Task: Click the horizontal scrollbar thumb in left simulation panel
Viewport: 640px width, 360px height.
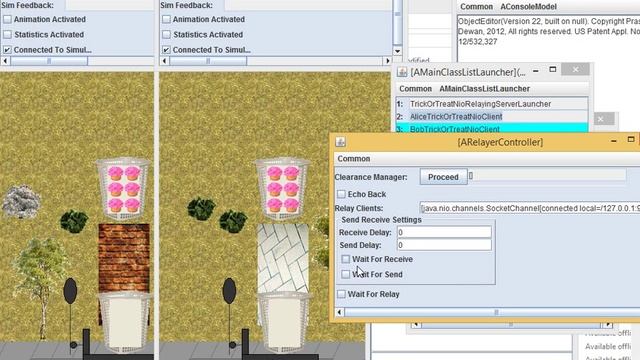Action: click(49, 61)
